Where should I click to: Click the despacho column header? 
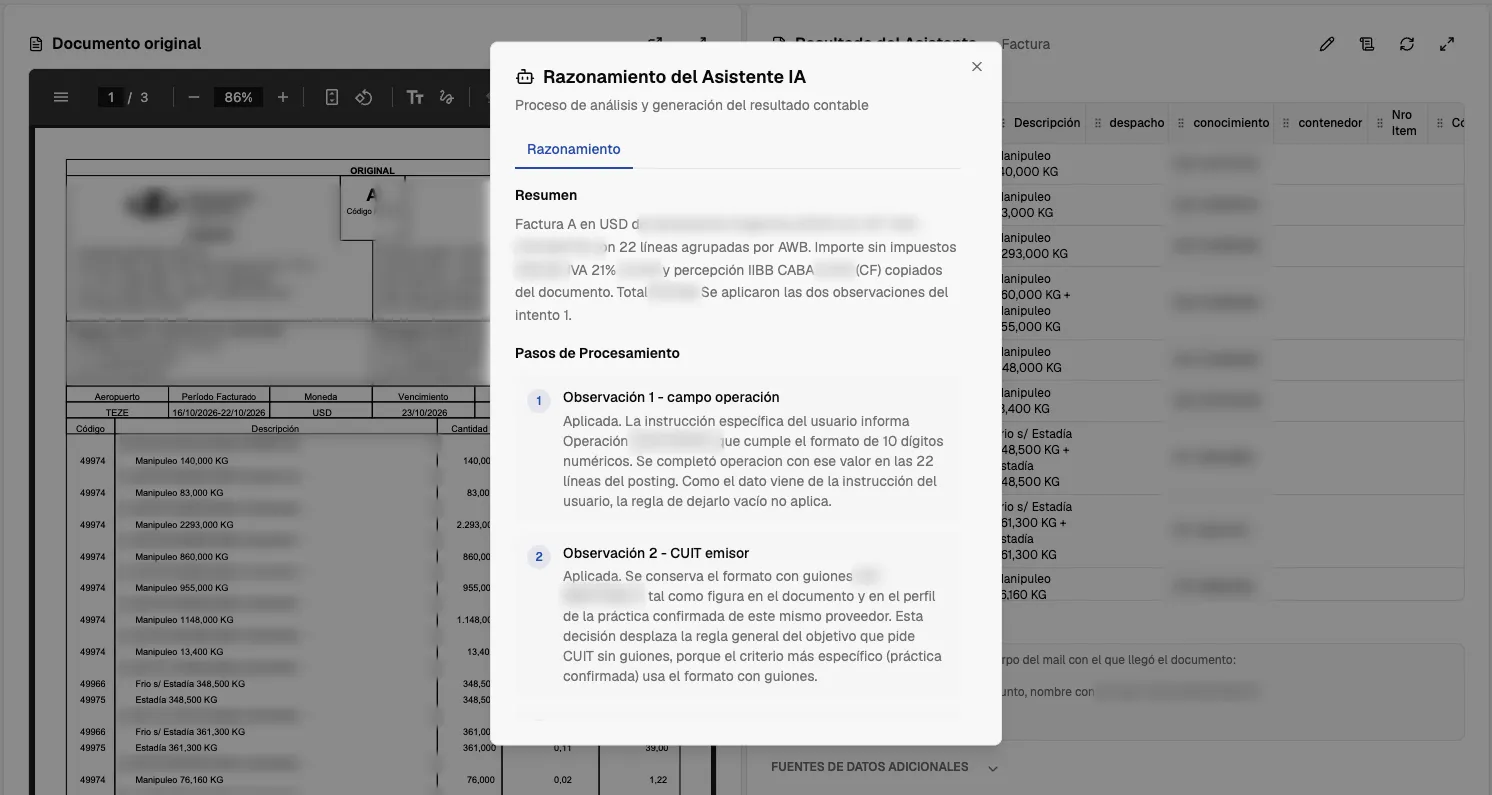pyautogui.click(x=1136, y=123)
